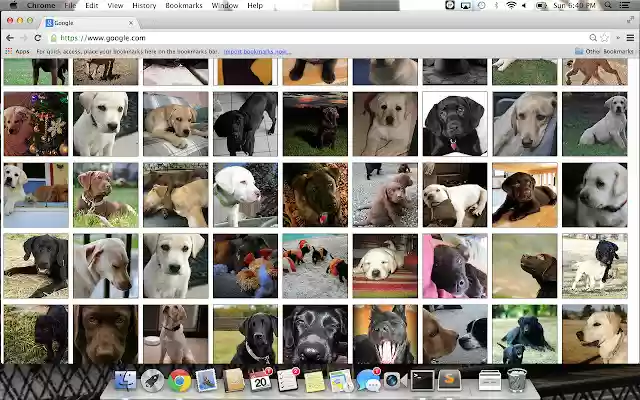Open Finder from the Dock

[x=125, y=381]
